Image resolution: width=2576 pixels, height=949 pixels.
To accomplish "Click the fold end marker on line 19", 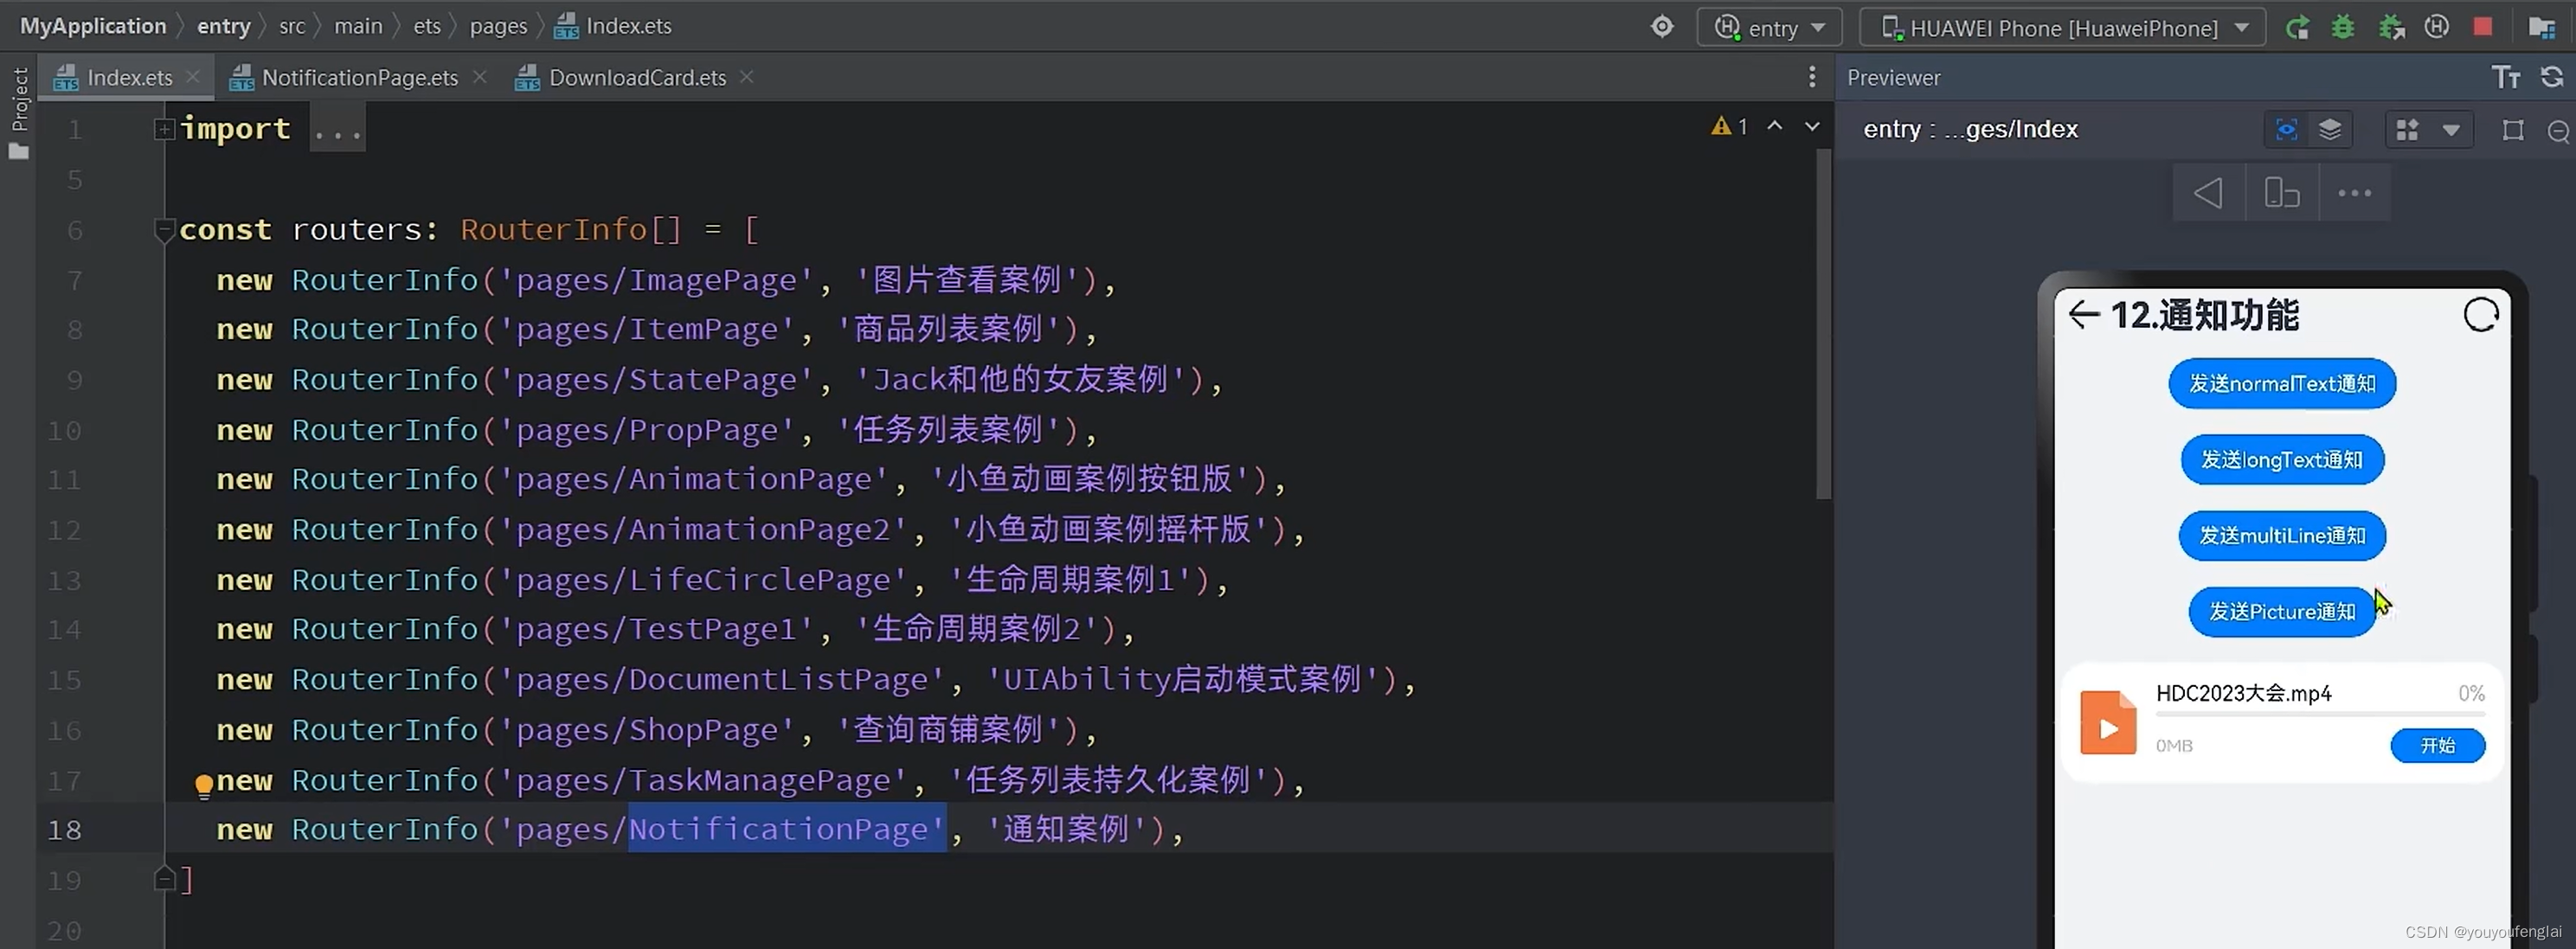I will 164,879.
